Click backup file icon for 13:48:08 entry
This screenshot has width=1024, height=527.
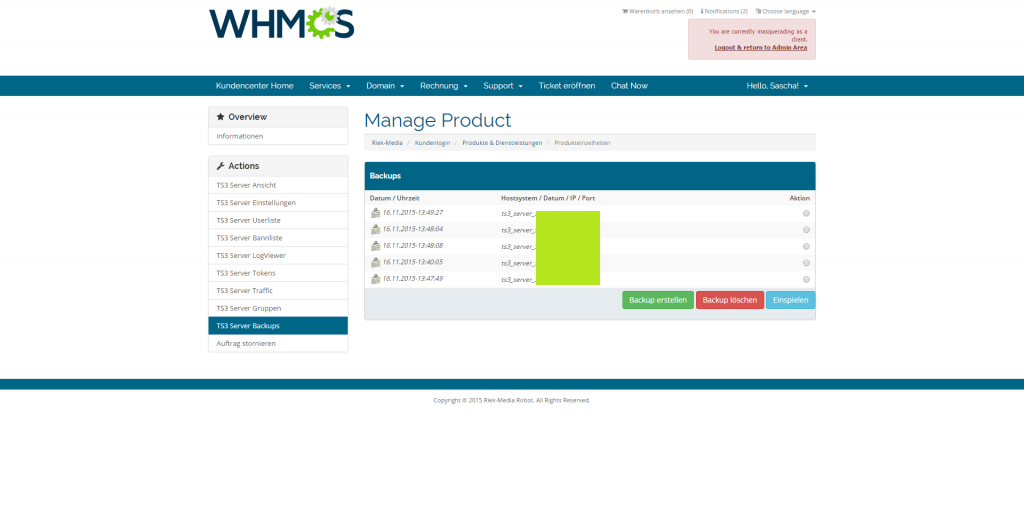click(375, 246)
